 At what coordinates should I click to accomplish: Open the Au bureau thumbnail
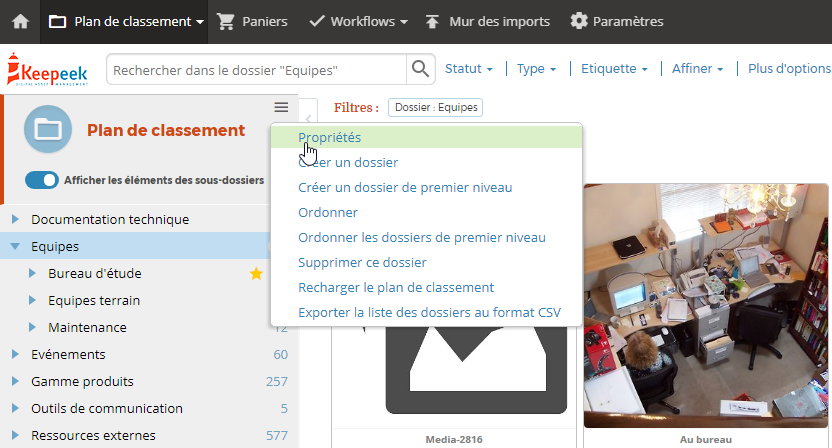coord(706,306)
